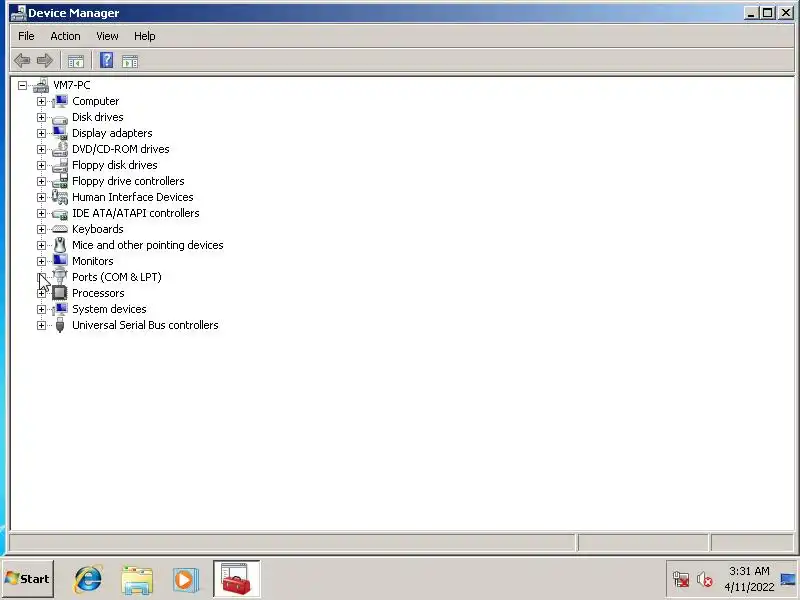
Task: Open Help via the blue question mark icon
Action: pos(106,60)
